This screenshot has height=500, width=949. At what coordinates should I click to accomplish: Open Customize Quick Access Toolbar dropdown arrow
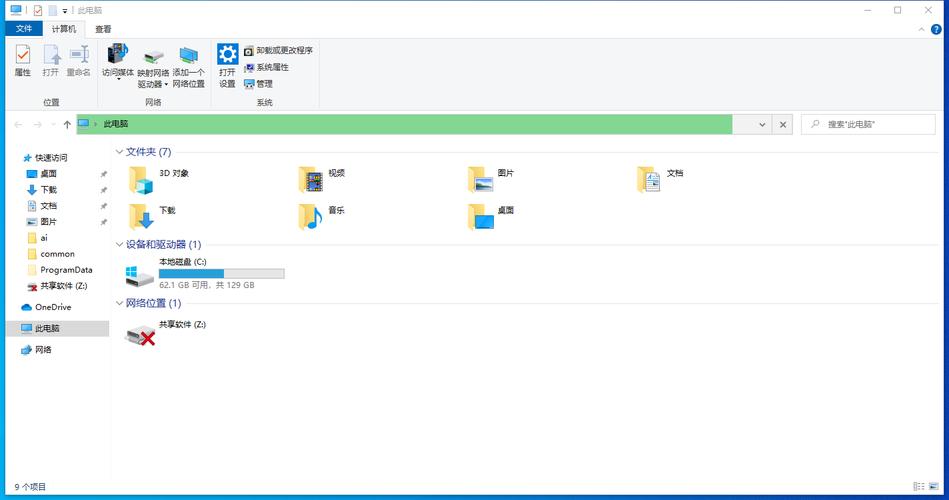click(65, 11)
